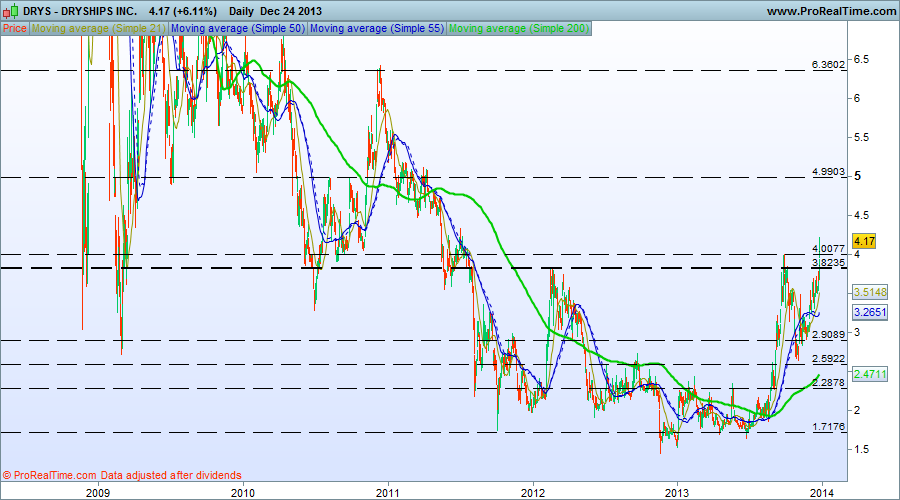900x500 pixels.
Task: Click the 4.9903 horizontal level label
Action: [x=828, y=172]
